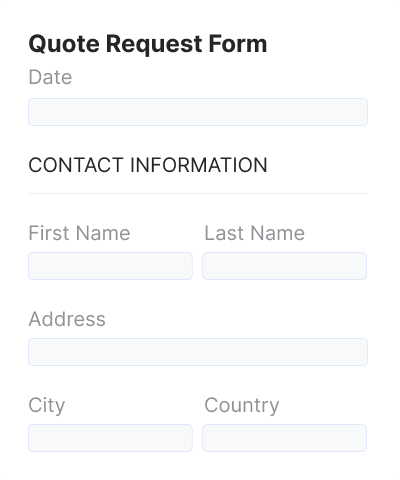Image resolution: width=400 pixels, height=480 pixels.
Task: Activate the City text field
Action: click(x=110, y=438)
